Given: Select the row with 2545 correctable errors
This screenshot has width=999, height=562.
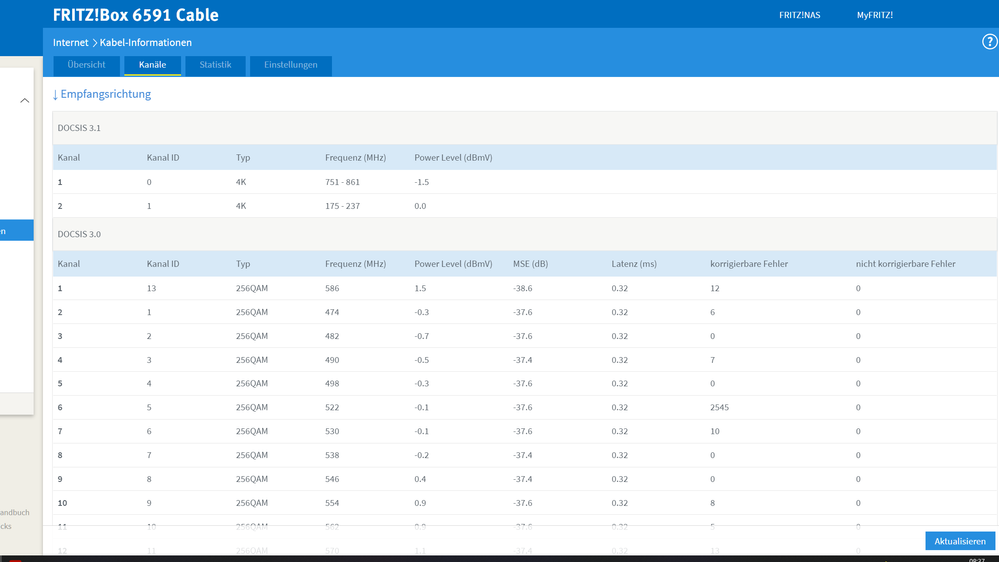Looking at the screenshot, I should click(525, 407).
